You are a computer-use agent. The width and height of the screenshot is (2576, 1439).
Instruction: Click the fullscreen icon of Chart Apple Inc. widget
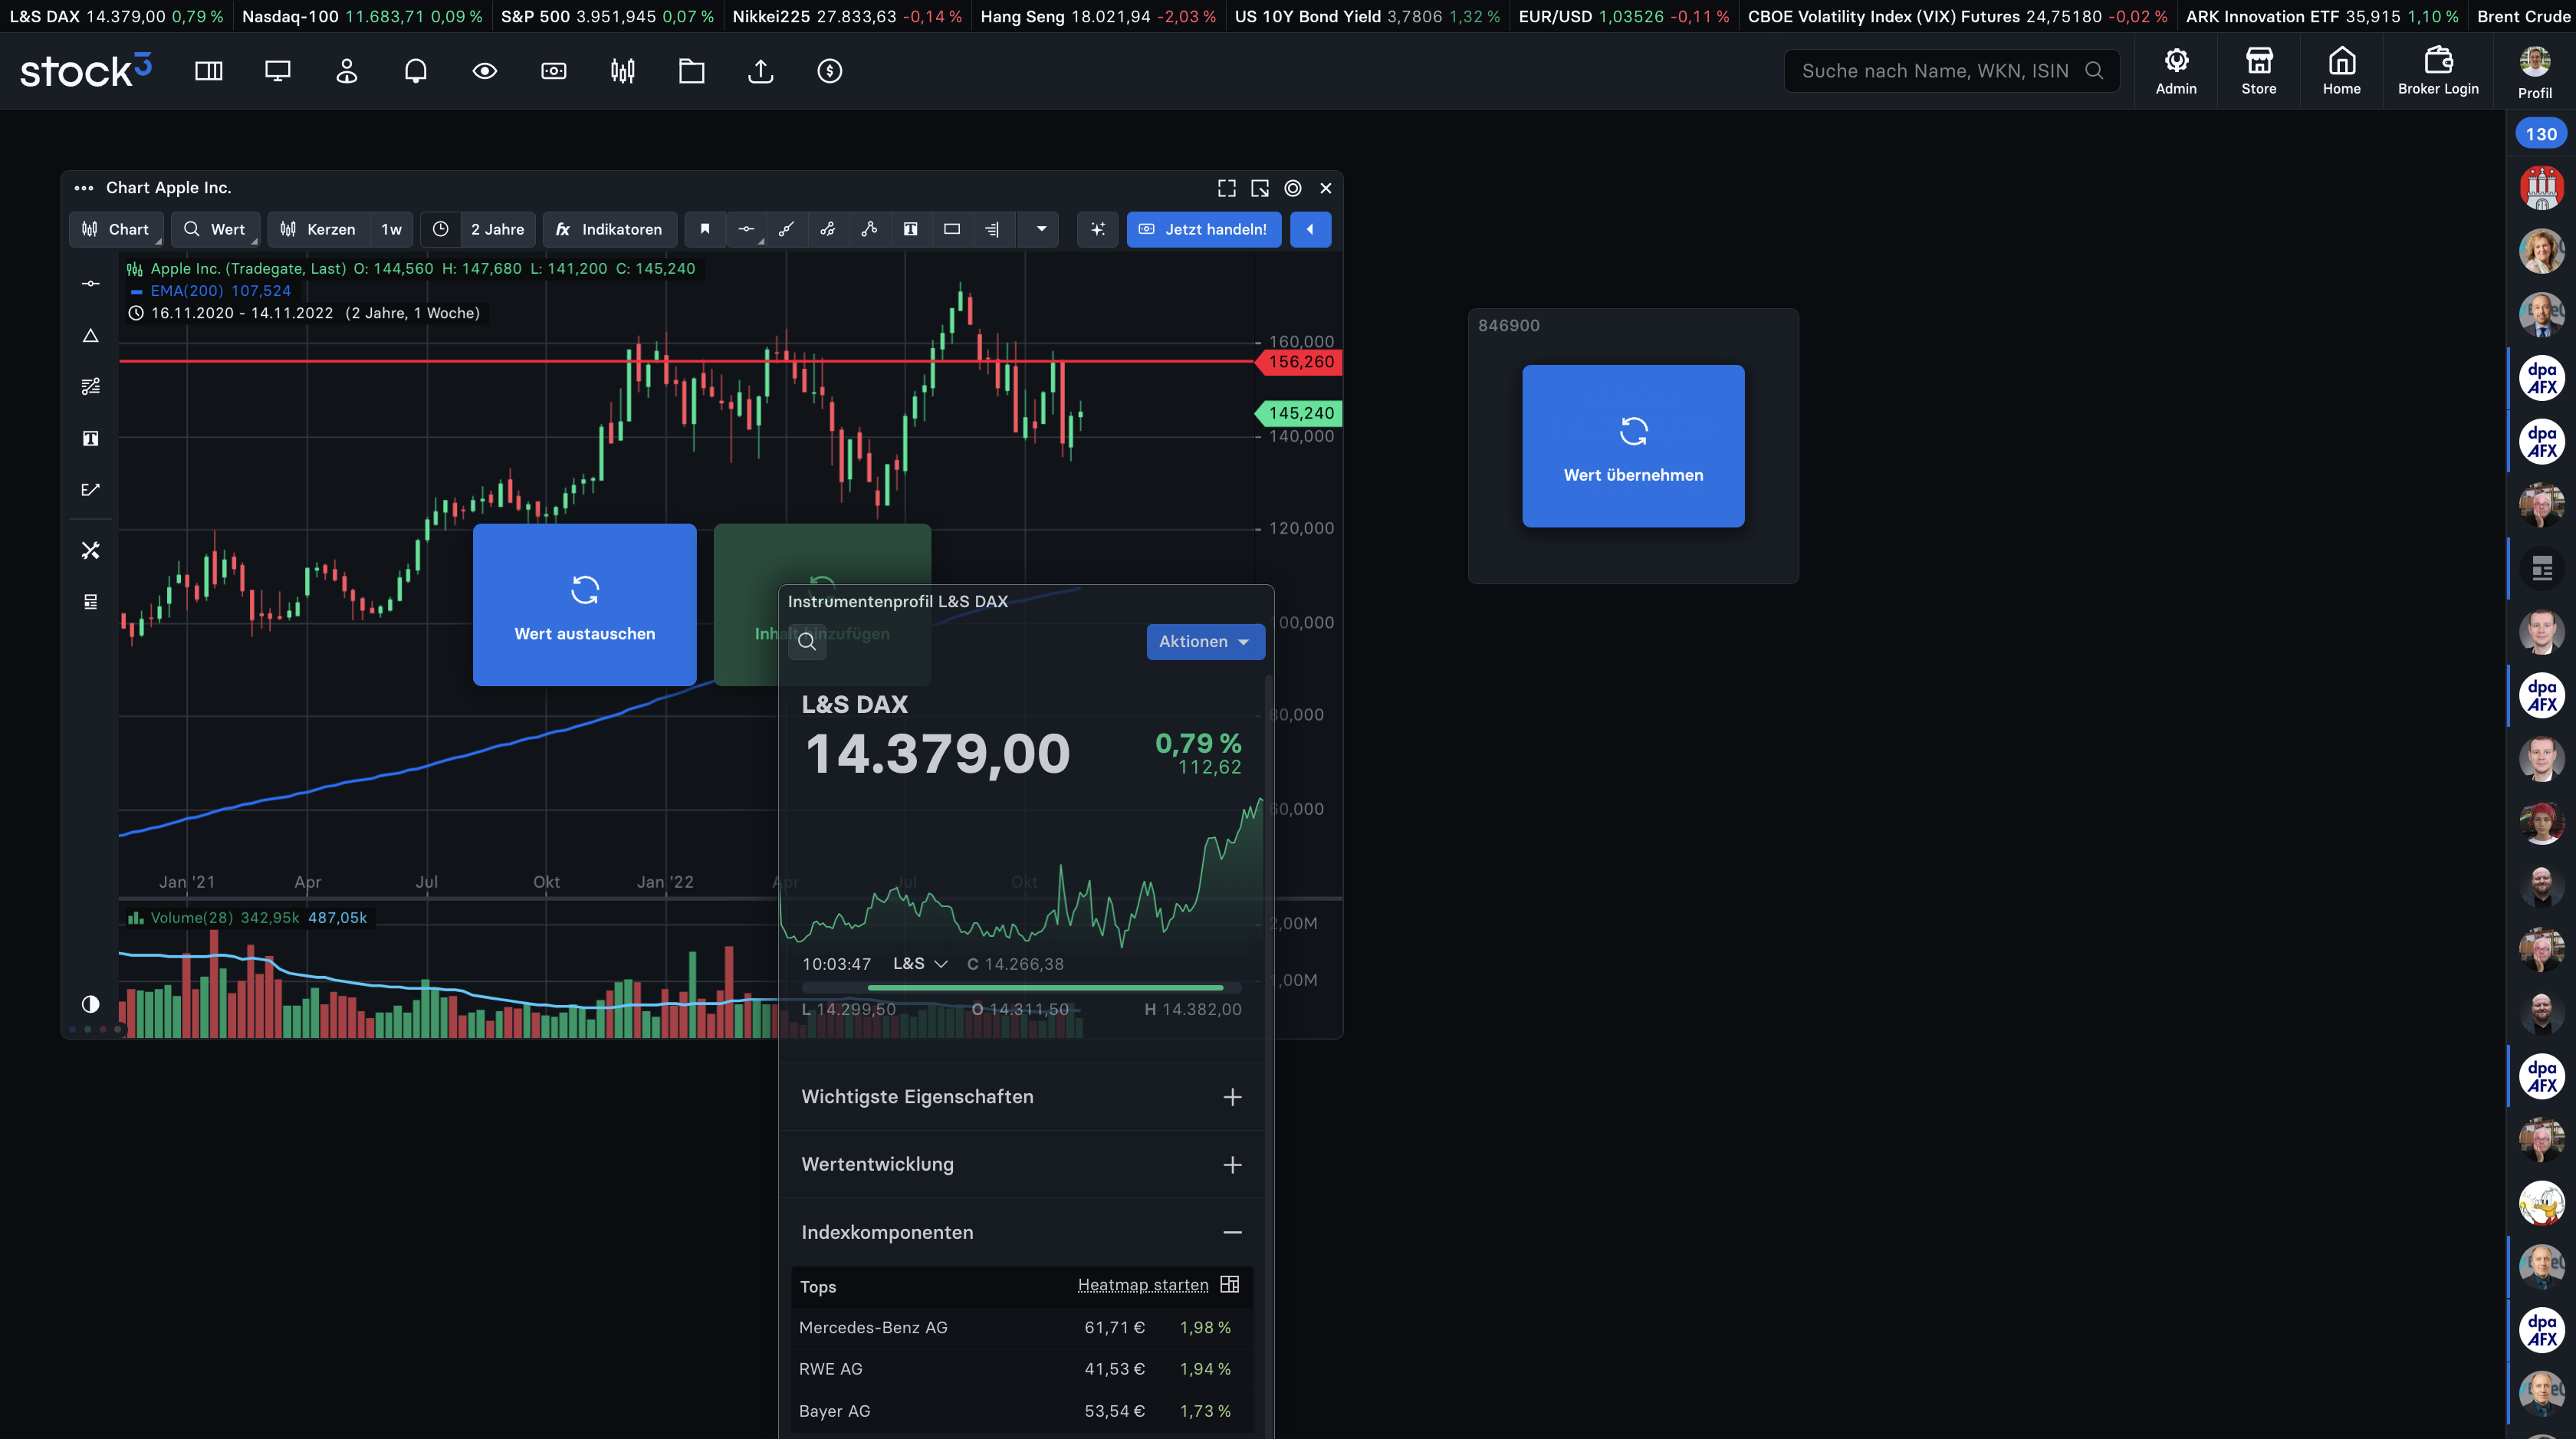(x=1226, y=188)
